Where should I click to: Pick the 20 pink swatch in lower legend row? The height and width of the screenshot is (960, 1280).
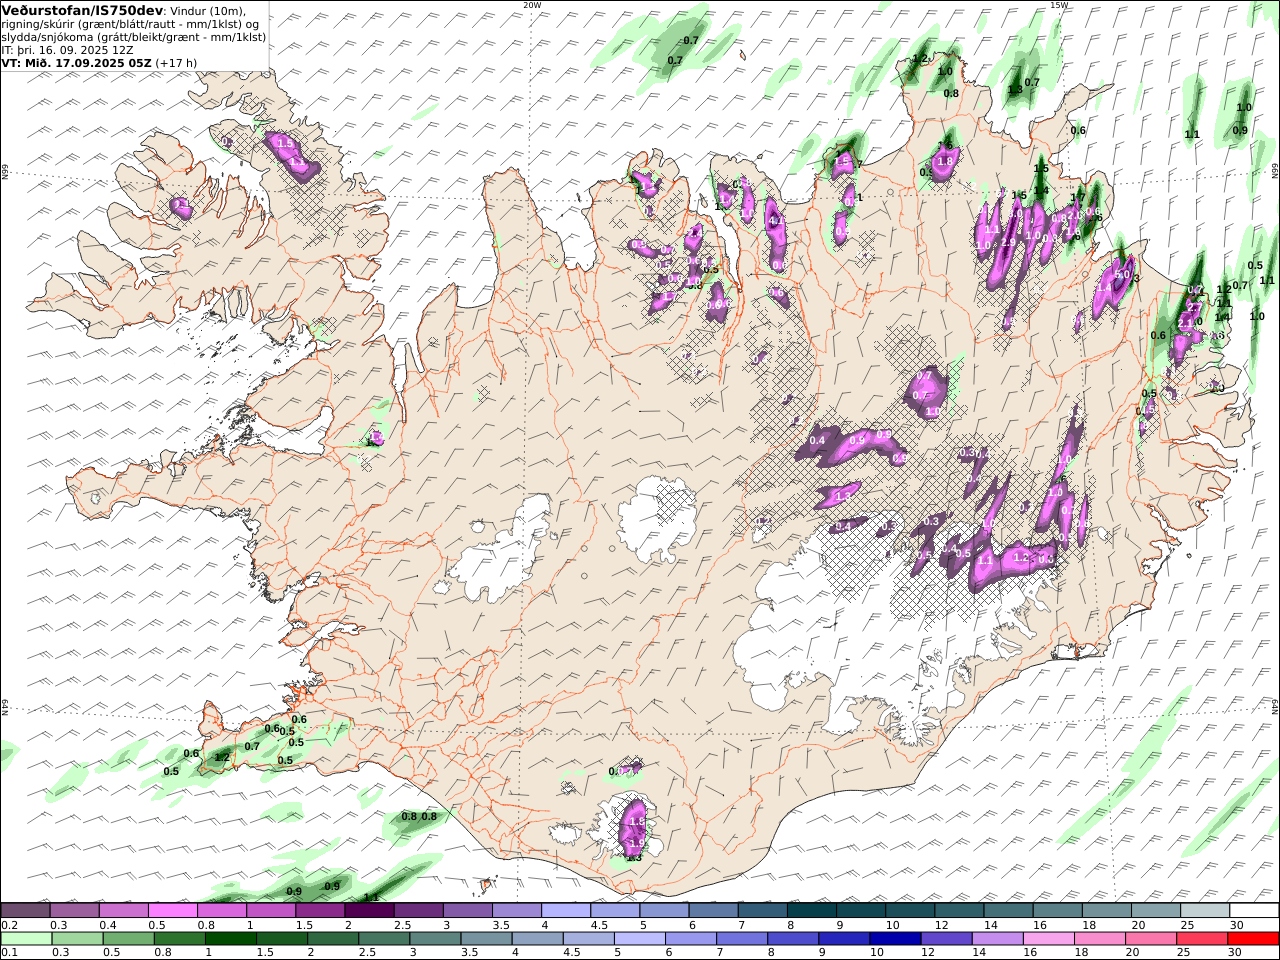click(1151, 939)
